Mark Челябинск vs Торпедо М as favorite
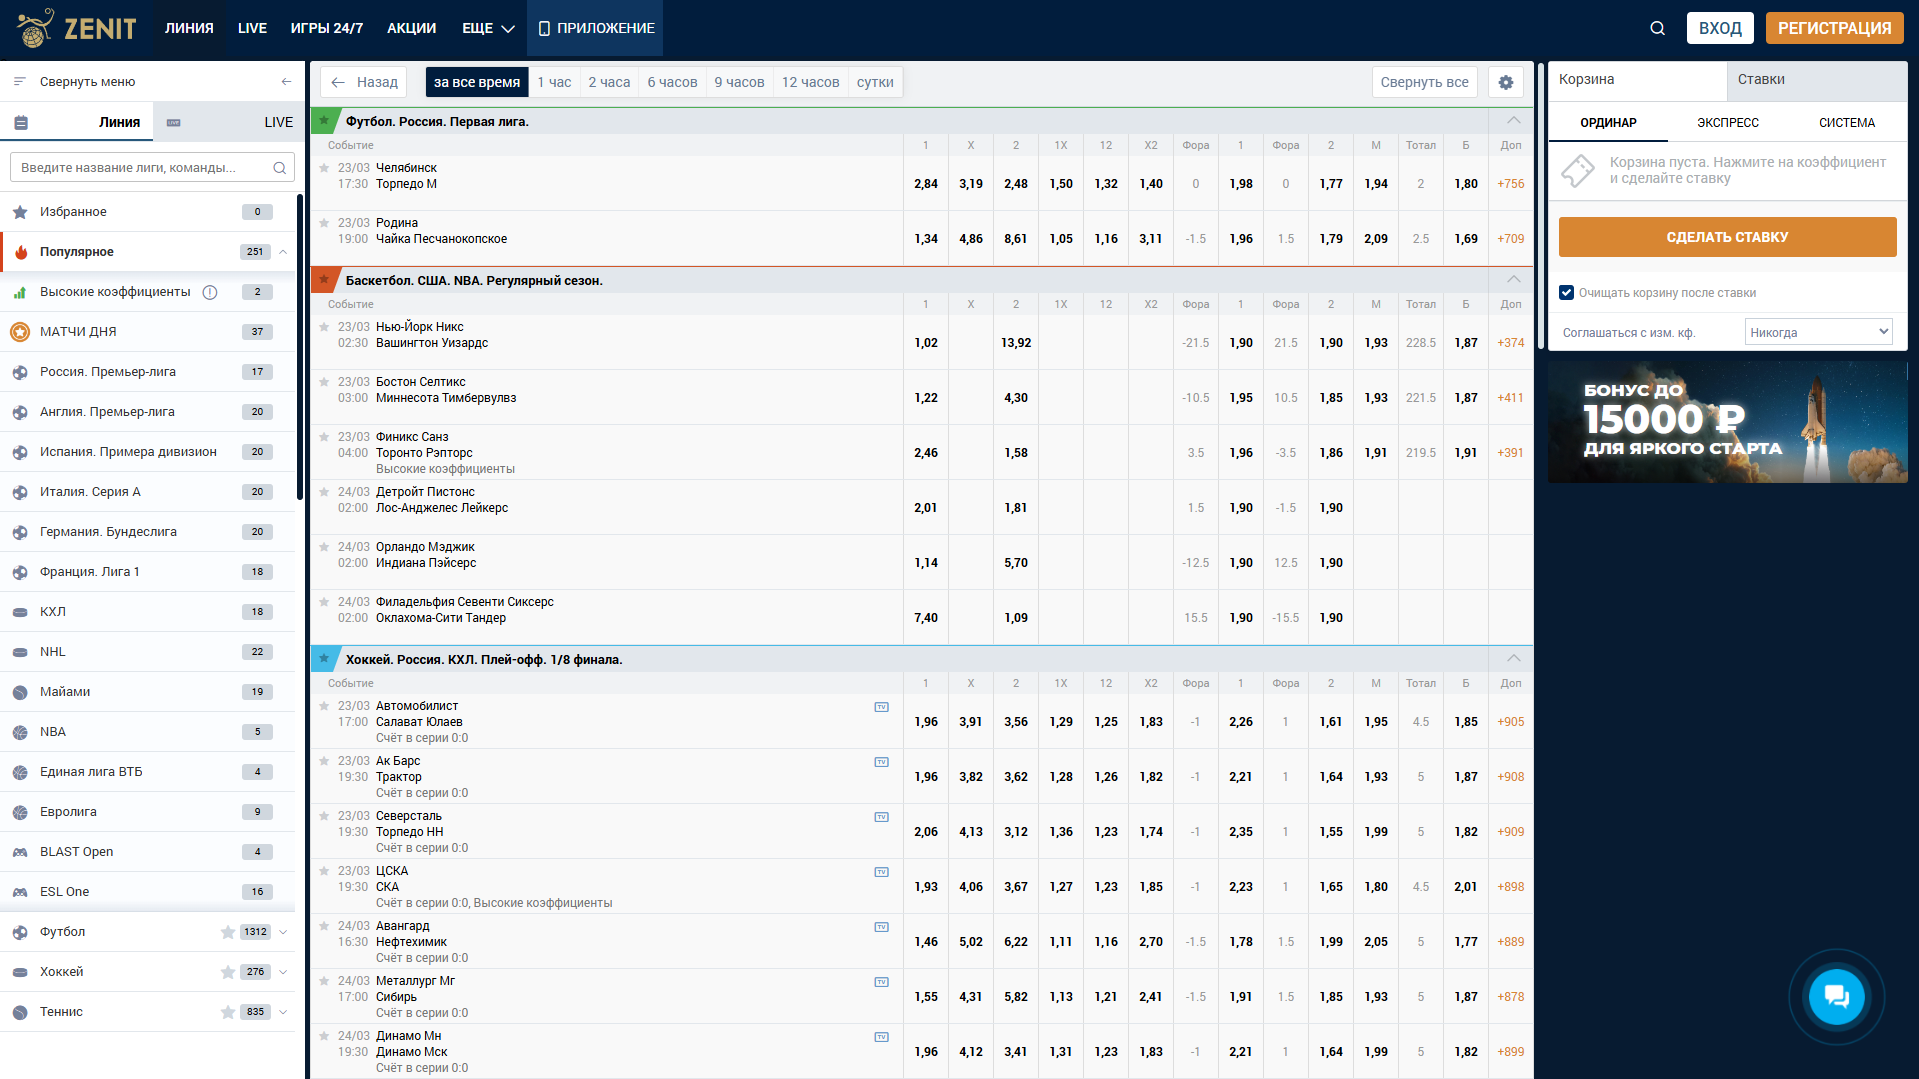Viewport: 1919px width, 1079px height. click(x=324, y=168)
